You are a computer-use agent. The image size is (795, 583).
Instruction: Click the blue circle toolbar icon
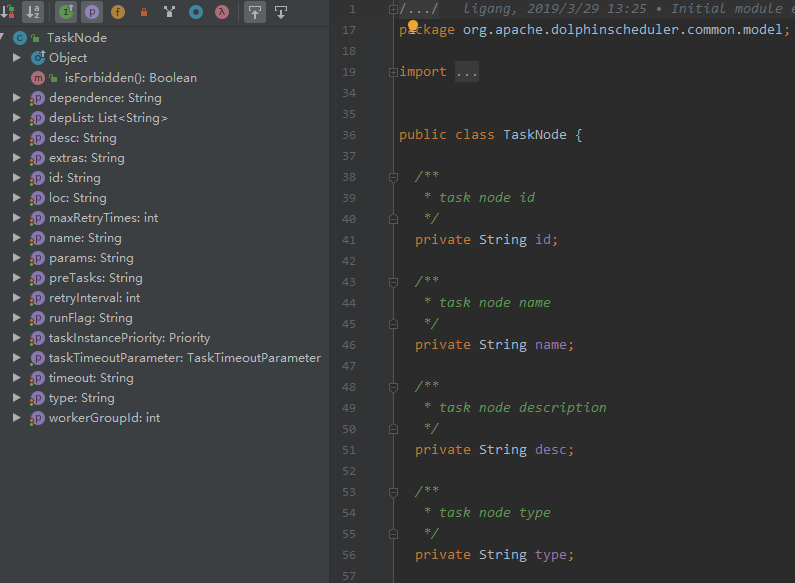coord(196,12)
